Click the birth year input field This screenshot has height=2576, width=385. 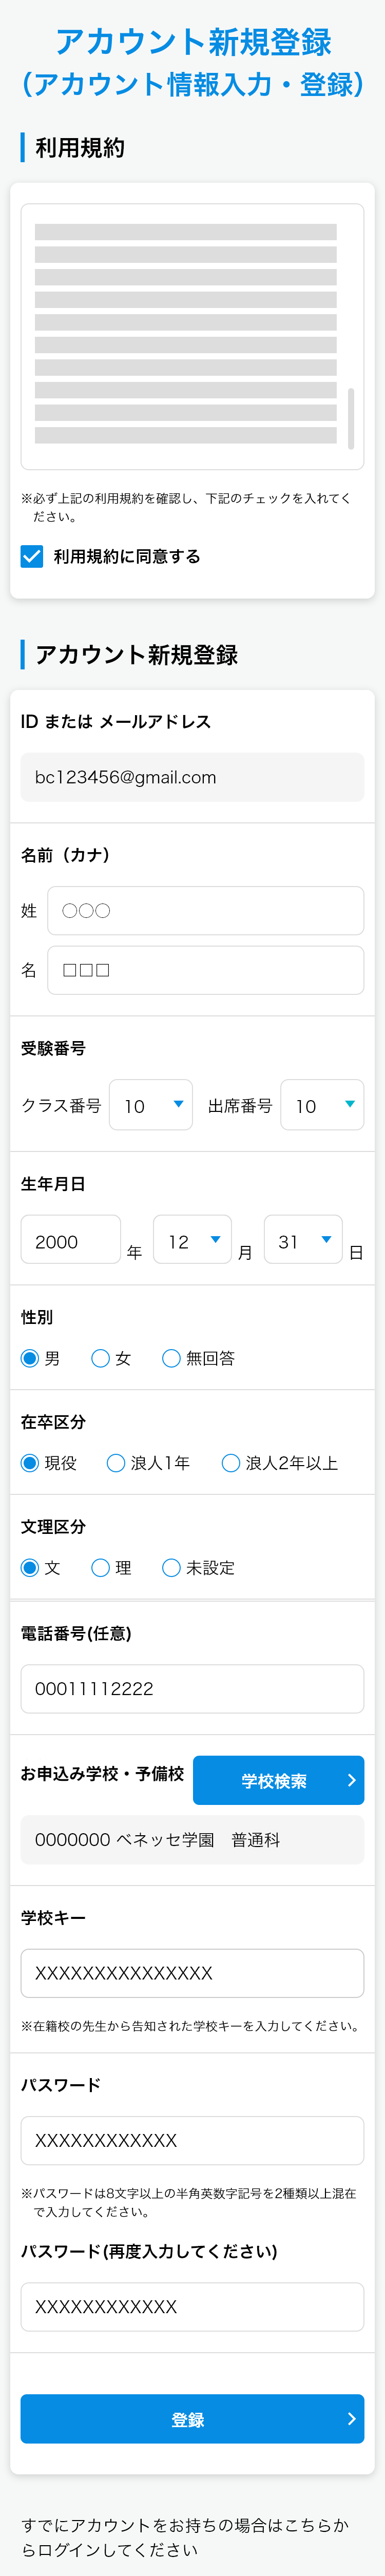pos(71,1240)
